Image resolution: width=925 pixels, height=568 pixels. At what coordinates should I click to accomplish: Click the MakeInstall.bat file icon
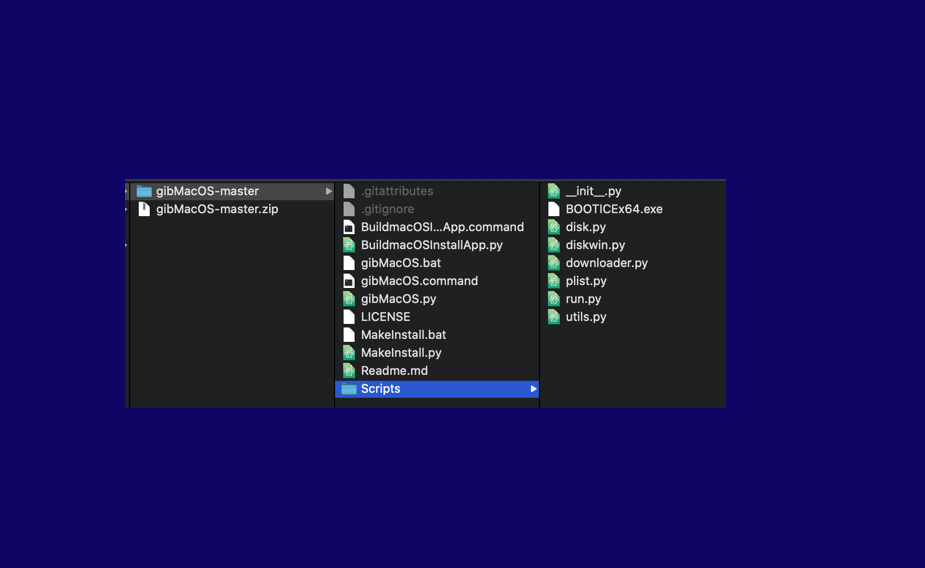coord(349,335)
